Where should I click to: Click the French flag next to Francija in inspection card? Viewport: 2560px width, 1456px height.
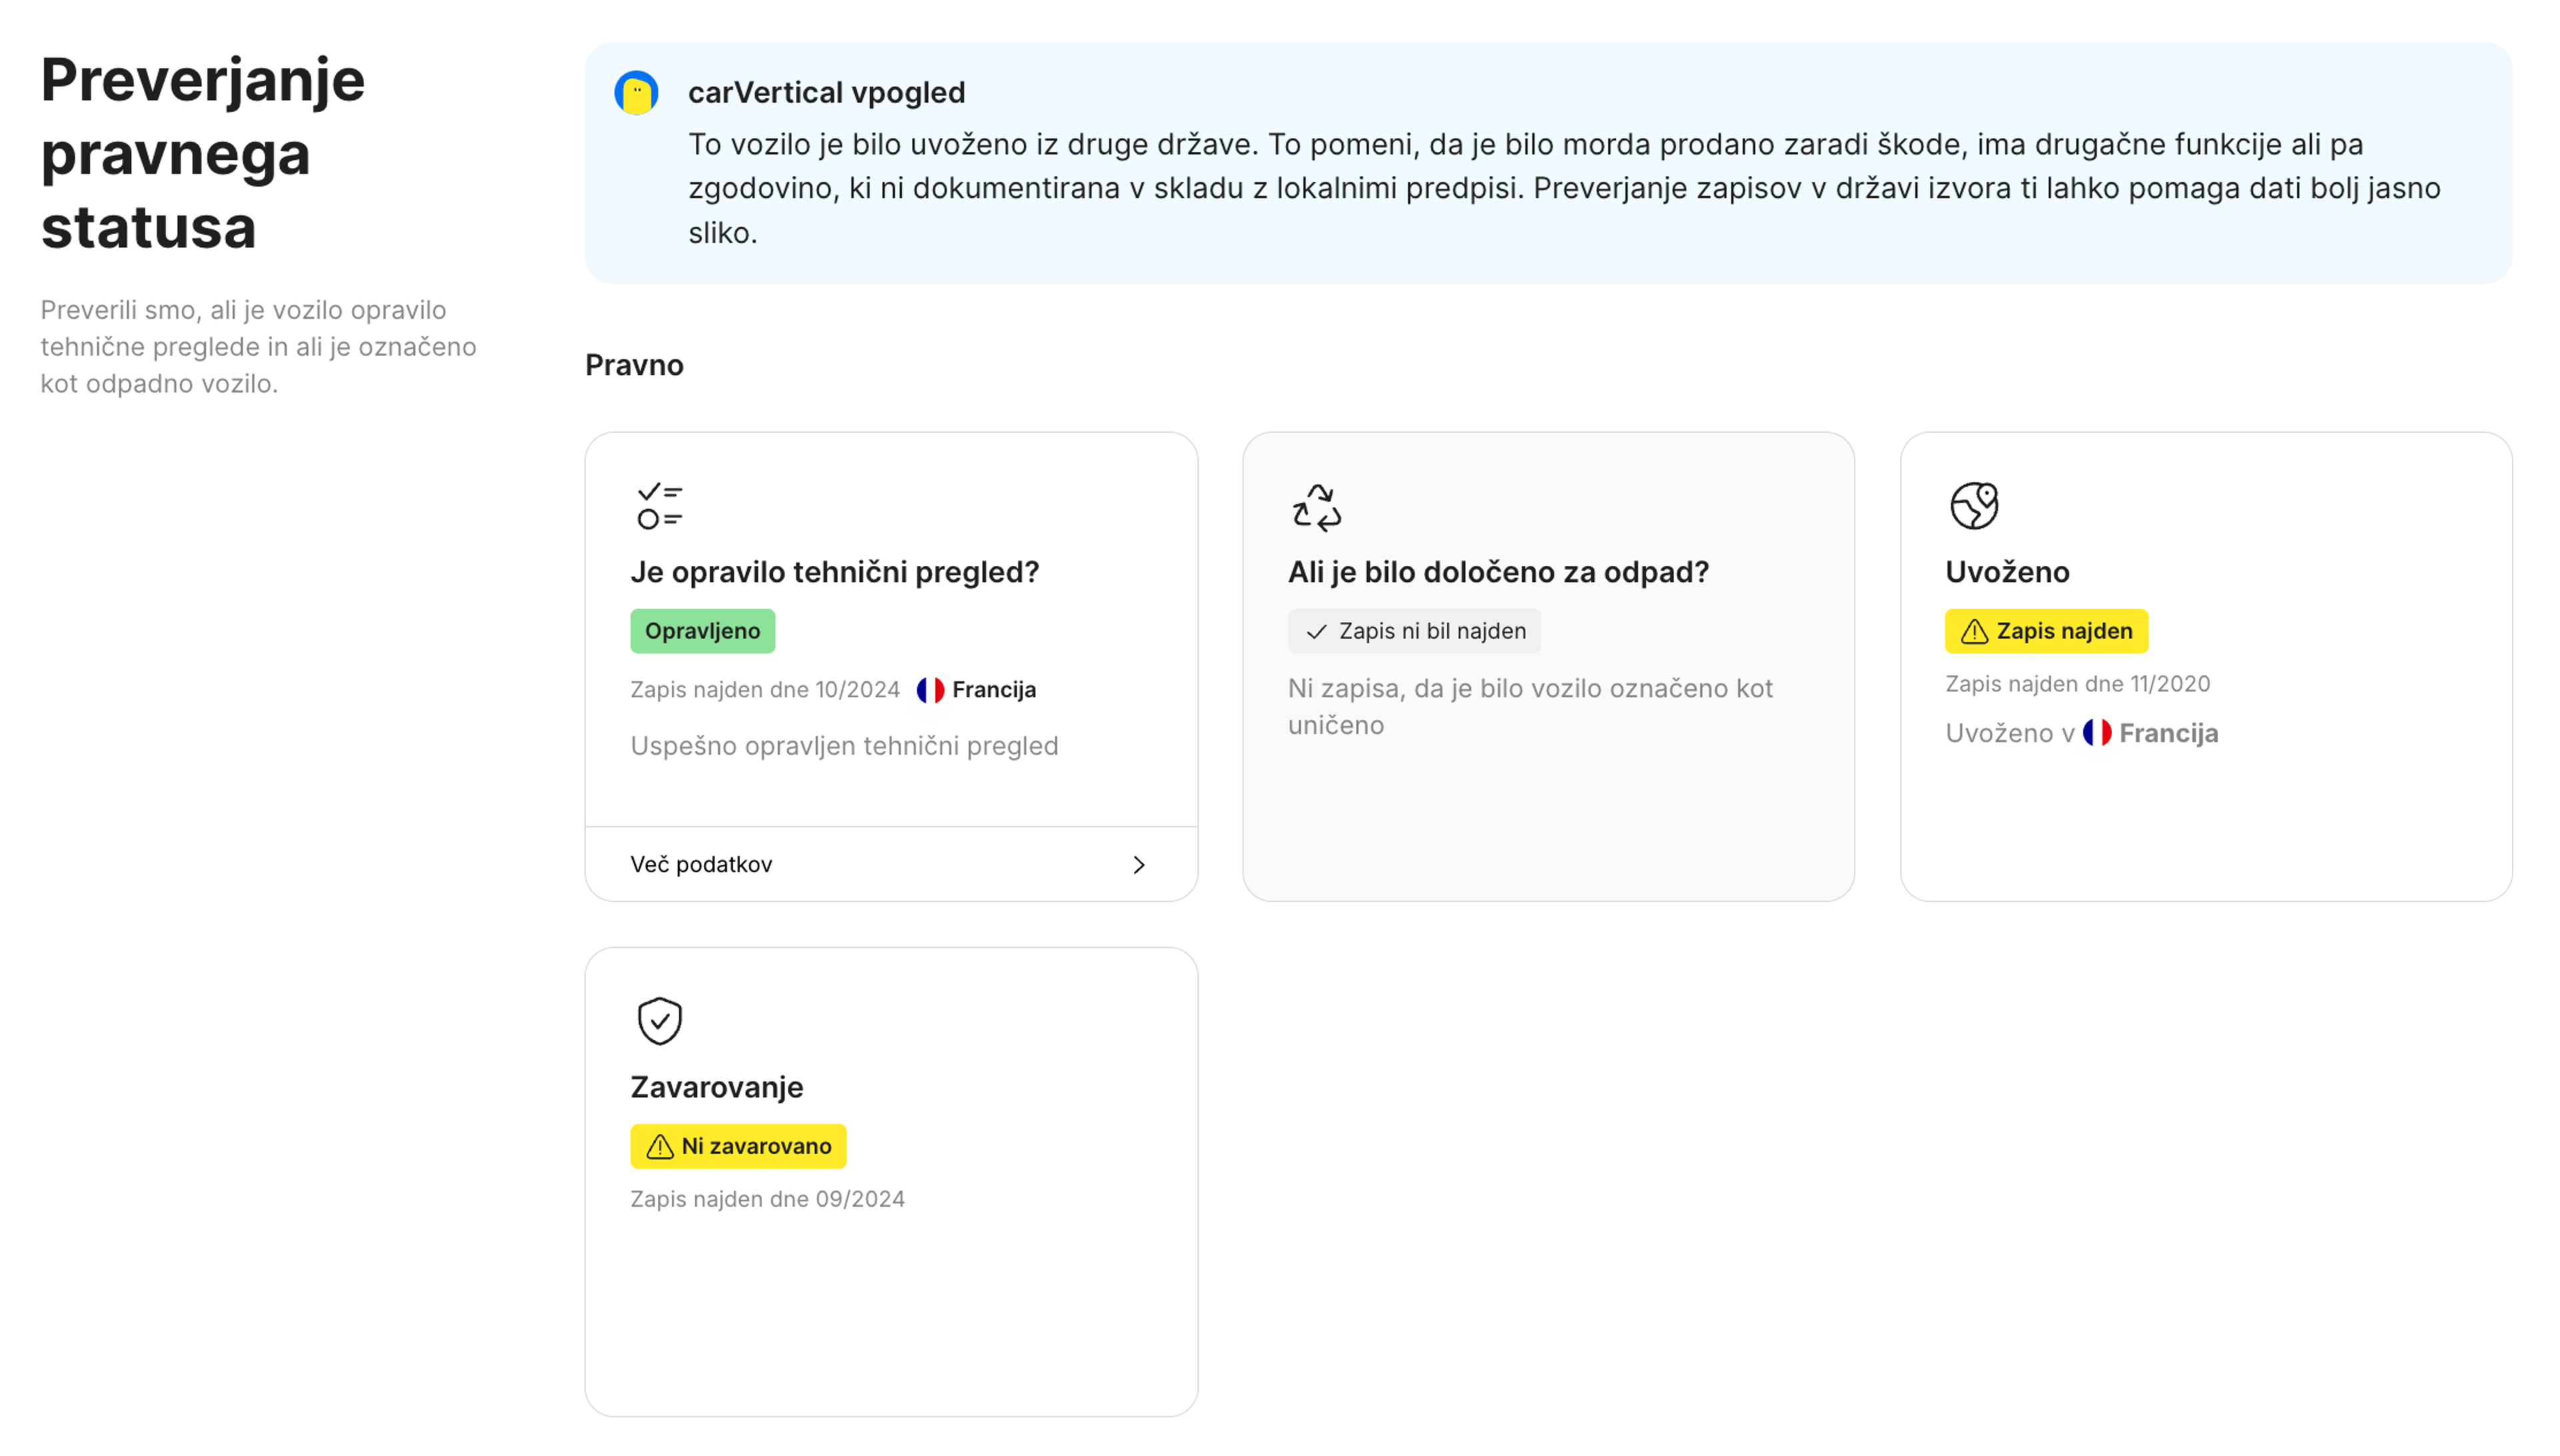(930, 690)
